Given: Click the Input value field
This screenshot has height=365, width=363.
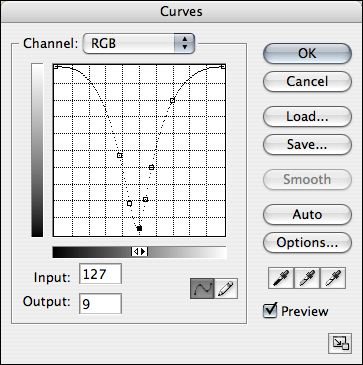Looking at the screenshot, I should point(100,274).
